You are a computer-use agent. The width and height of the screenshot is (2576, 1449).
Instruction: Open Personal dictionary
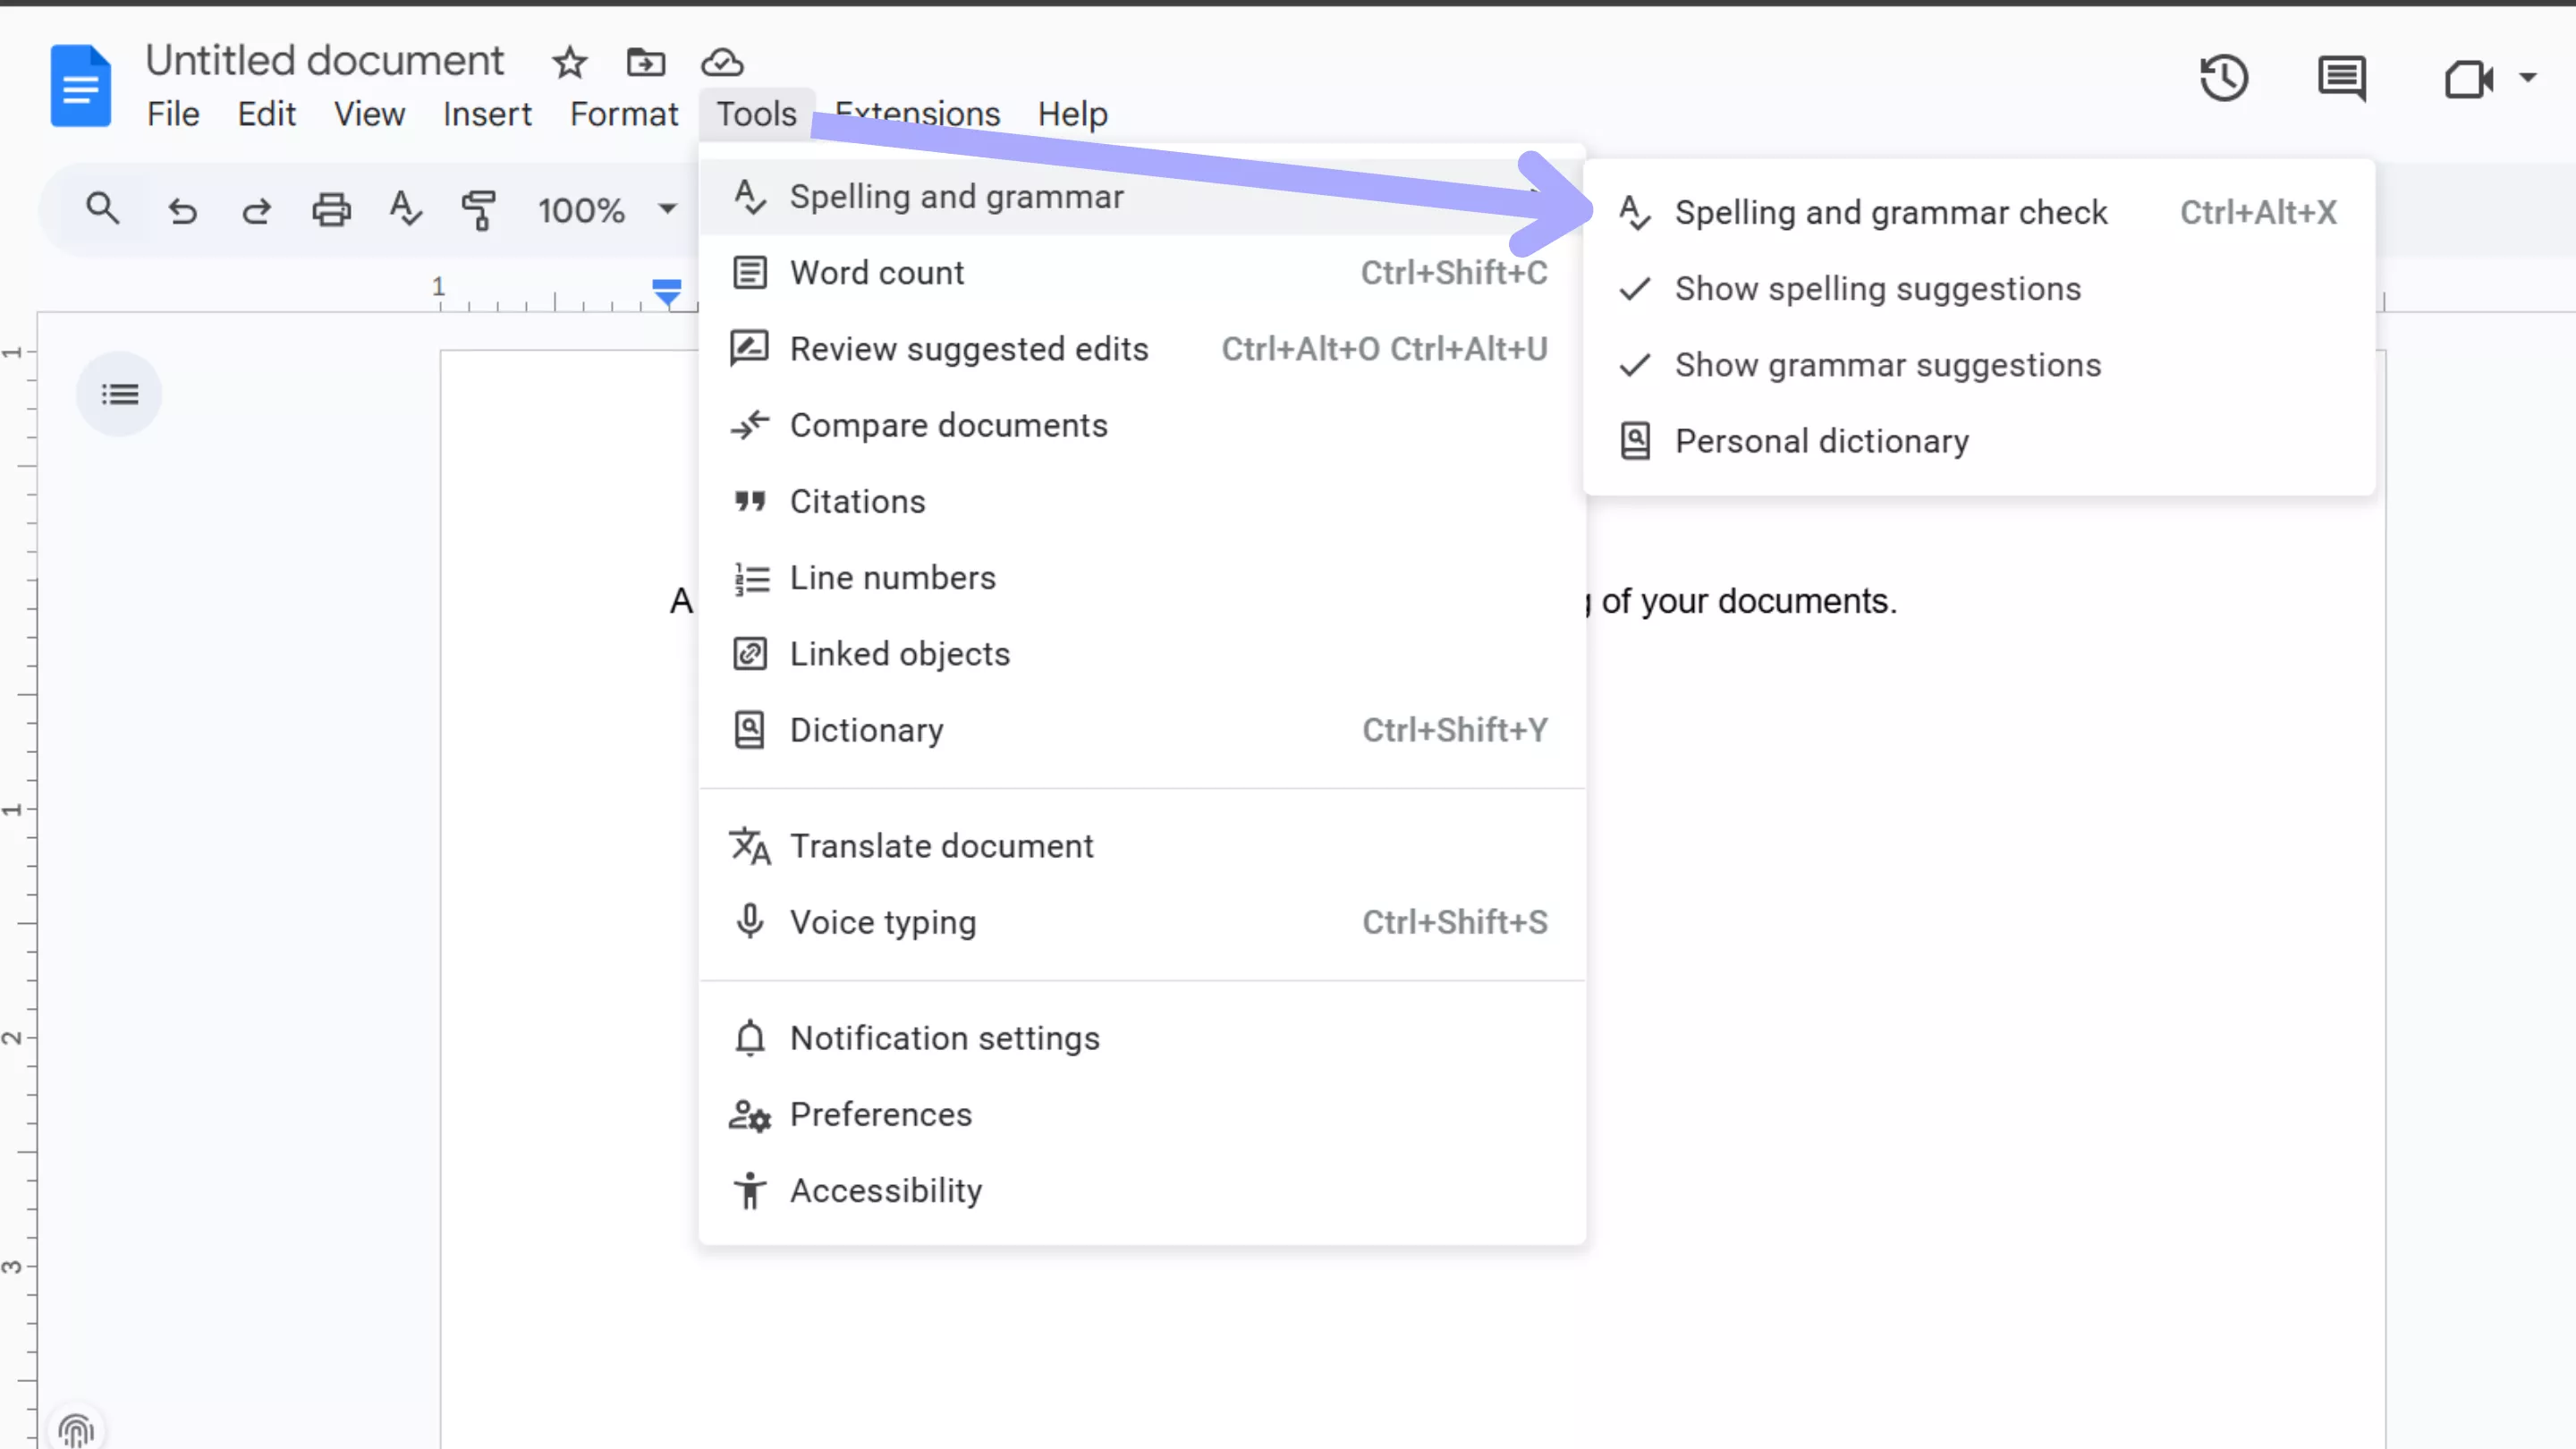[x=1821, y=441]
